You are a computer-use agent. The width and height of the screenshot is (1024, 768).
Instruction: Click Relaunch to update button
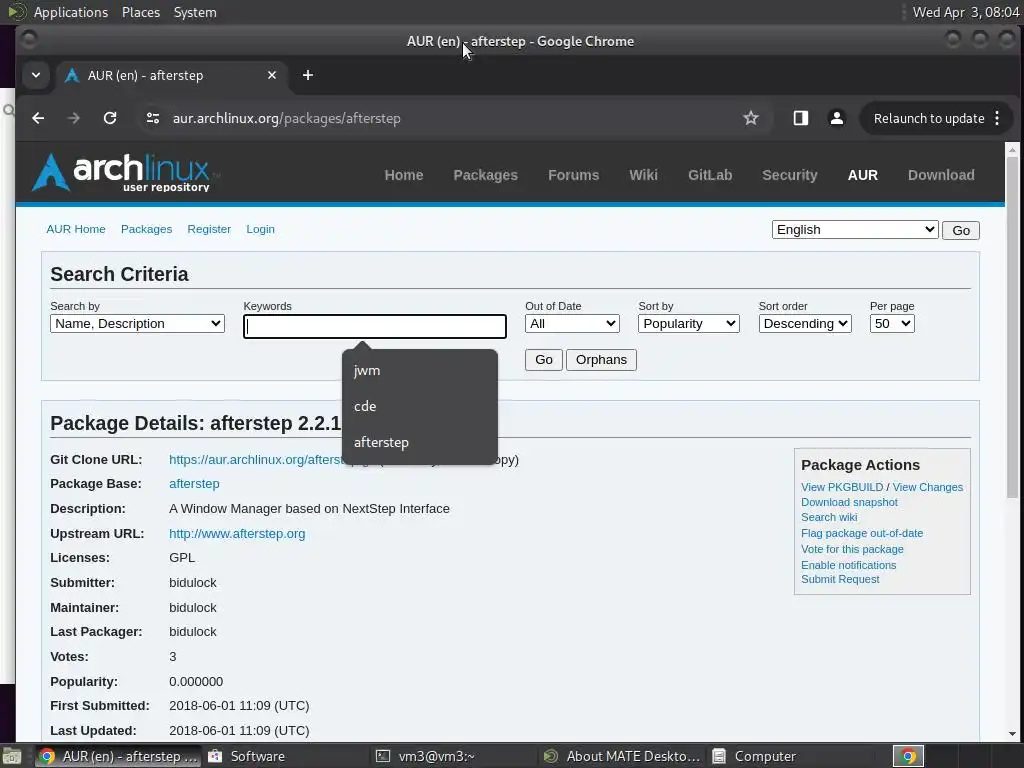pos(929,118)
